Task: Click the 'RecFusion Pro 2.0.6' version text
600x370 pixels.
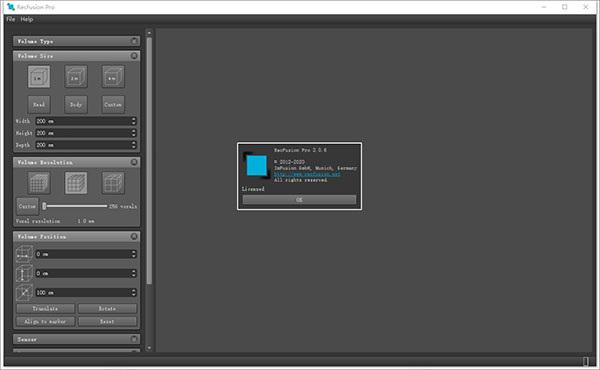Action: point(300,150)
